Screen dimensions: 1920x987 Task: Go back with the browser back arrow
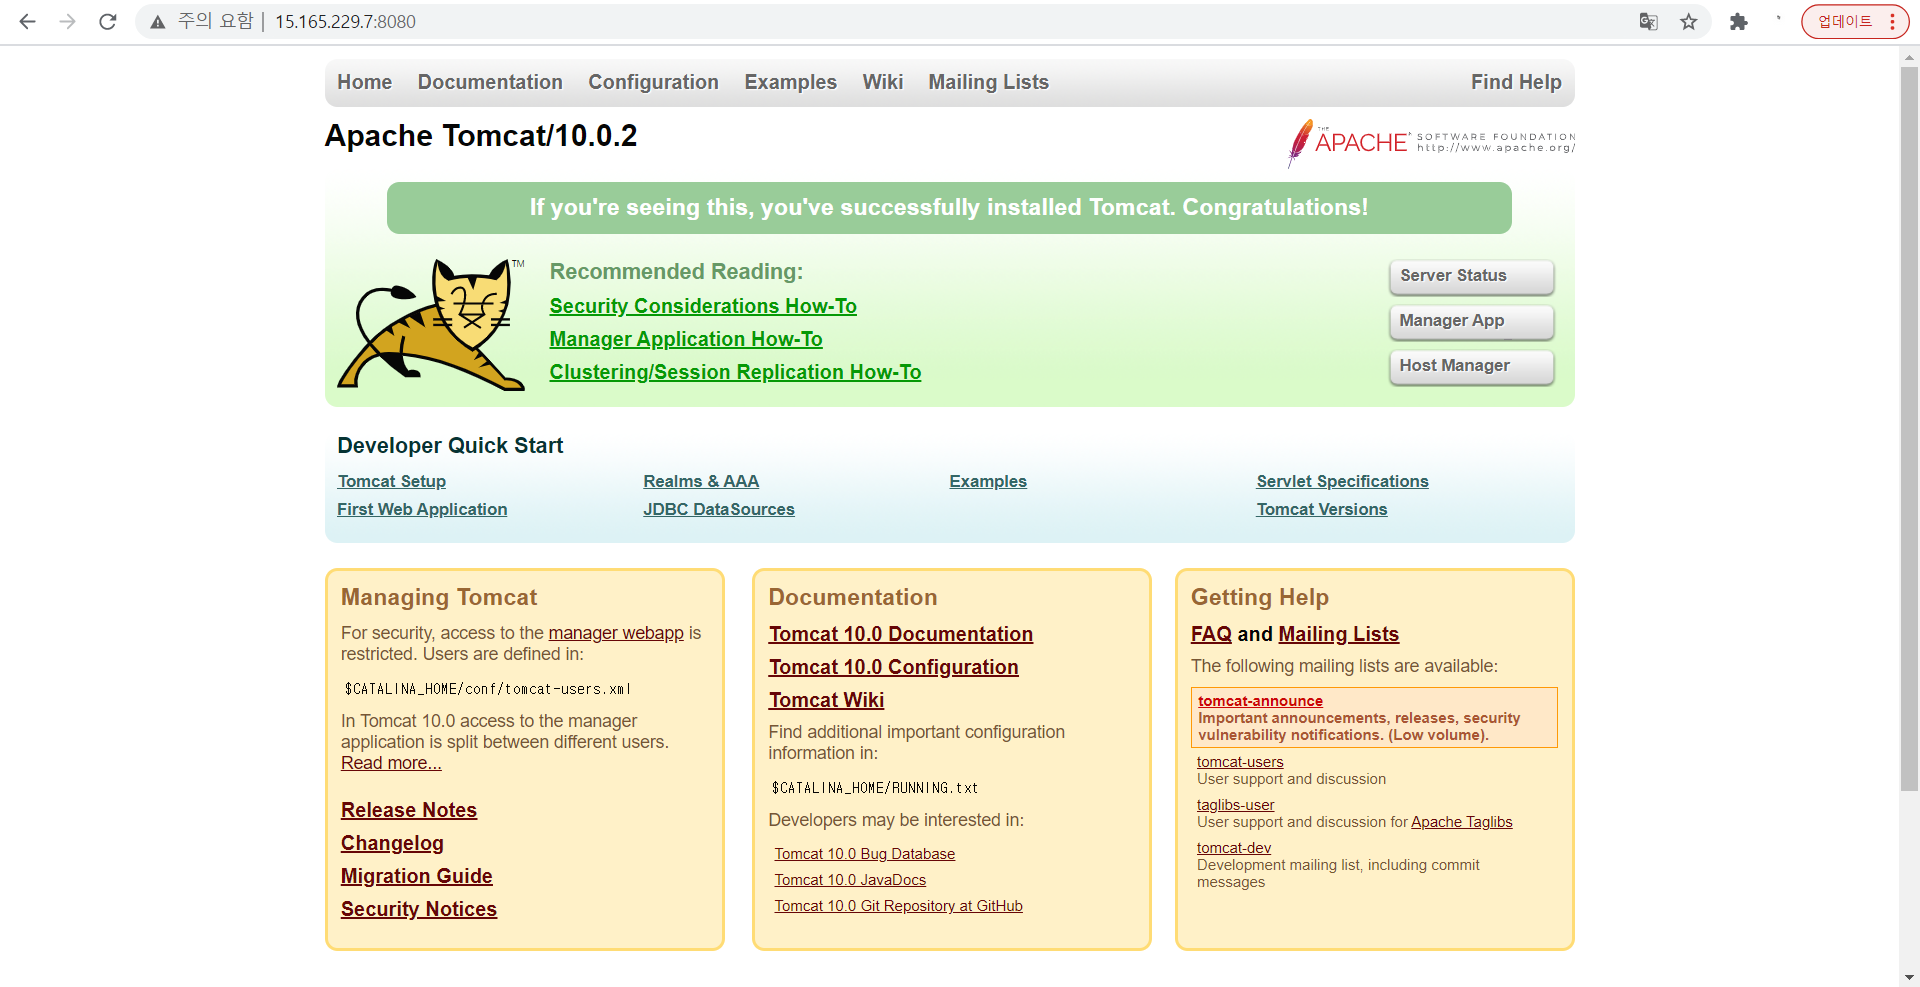click(x=27, y=21)
